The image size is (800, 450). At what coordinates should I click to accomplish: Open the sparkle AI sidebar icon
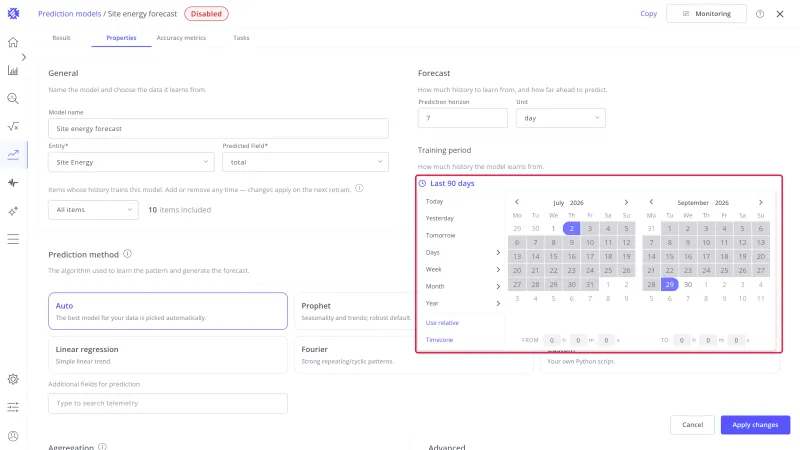13,211
